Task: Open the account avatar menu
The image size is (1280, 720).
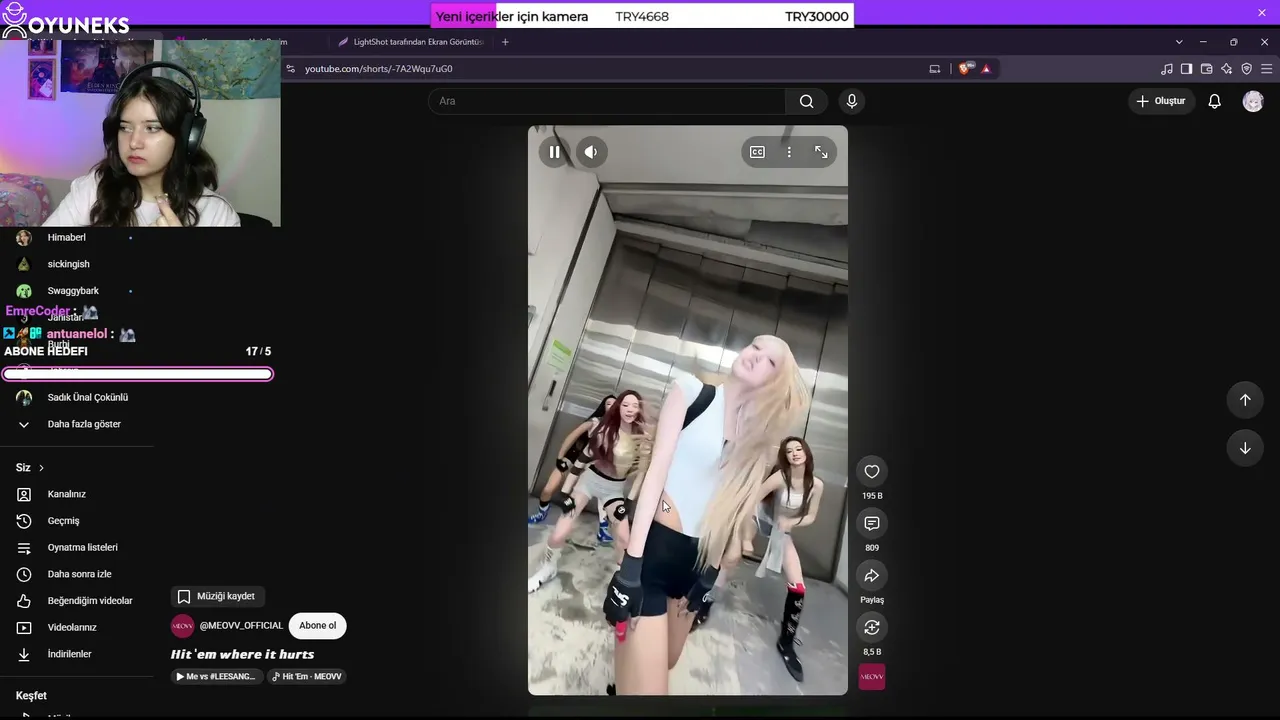Action: tap(1253, 101)
